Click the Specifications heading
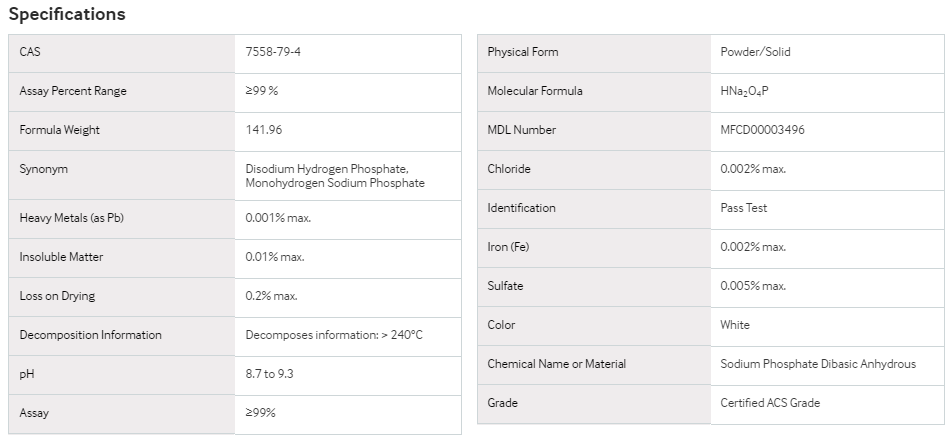The height and width of the screenshot is (439, 950). coord(67,14)
